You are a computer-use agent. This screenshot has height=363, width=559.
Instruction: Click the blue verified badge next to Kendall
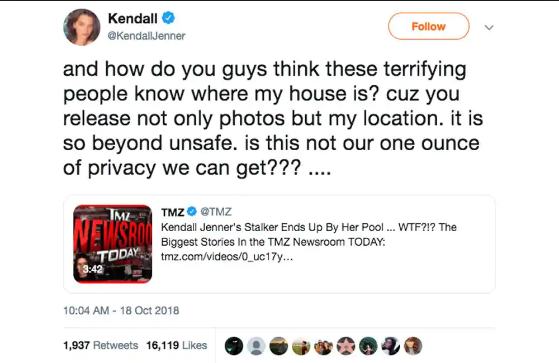pos(168,17)
